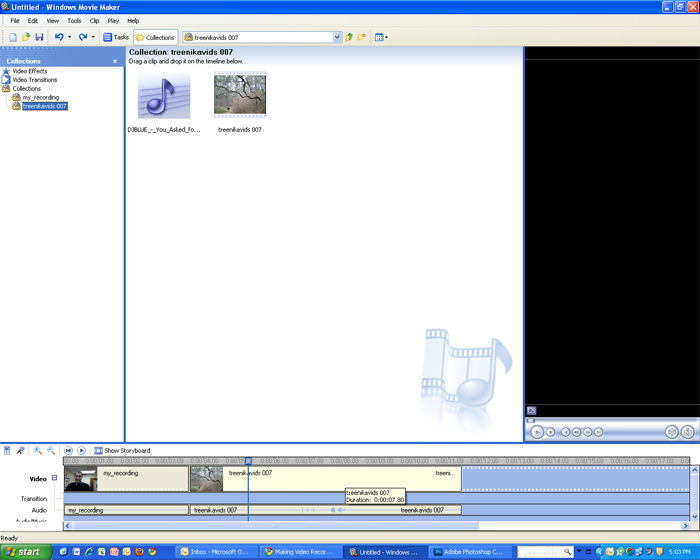Viewport: 700px width, 560px height.
Task: Zoom out on the timeline
Action: [51, 451]
